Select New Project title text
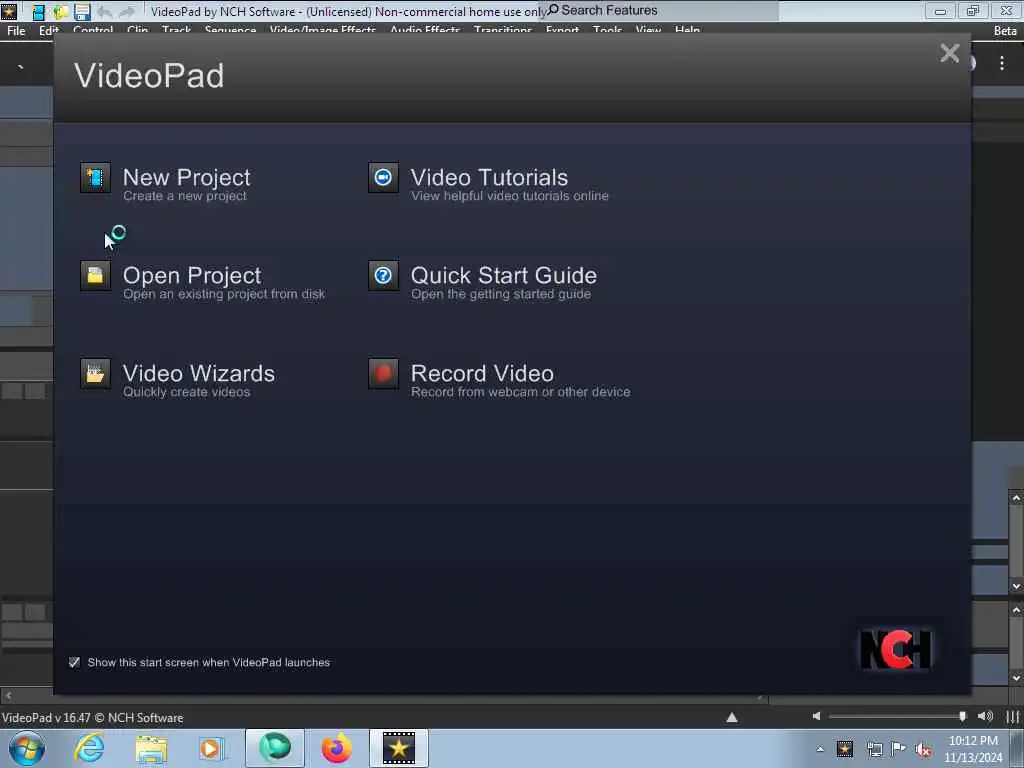1024x768 pixels. click(x=187, y=177)
